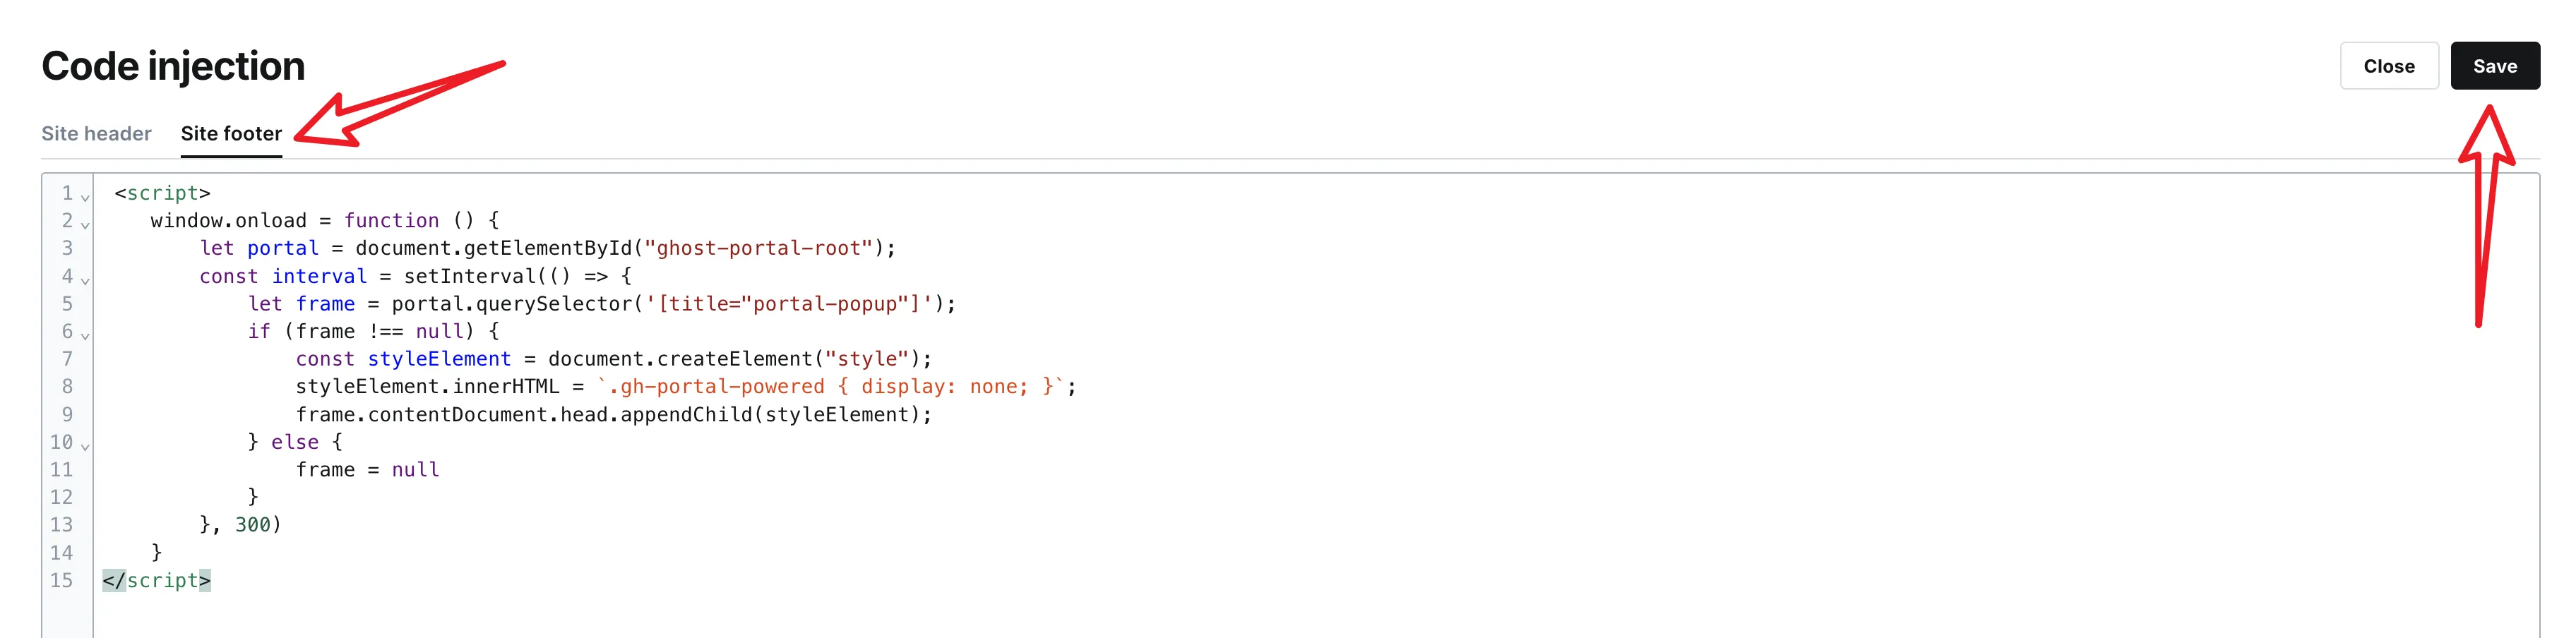2576x638 pixels.
Task: Switch to the Site header tab
Action: pyautogui.click(x=96, y=133)
